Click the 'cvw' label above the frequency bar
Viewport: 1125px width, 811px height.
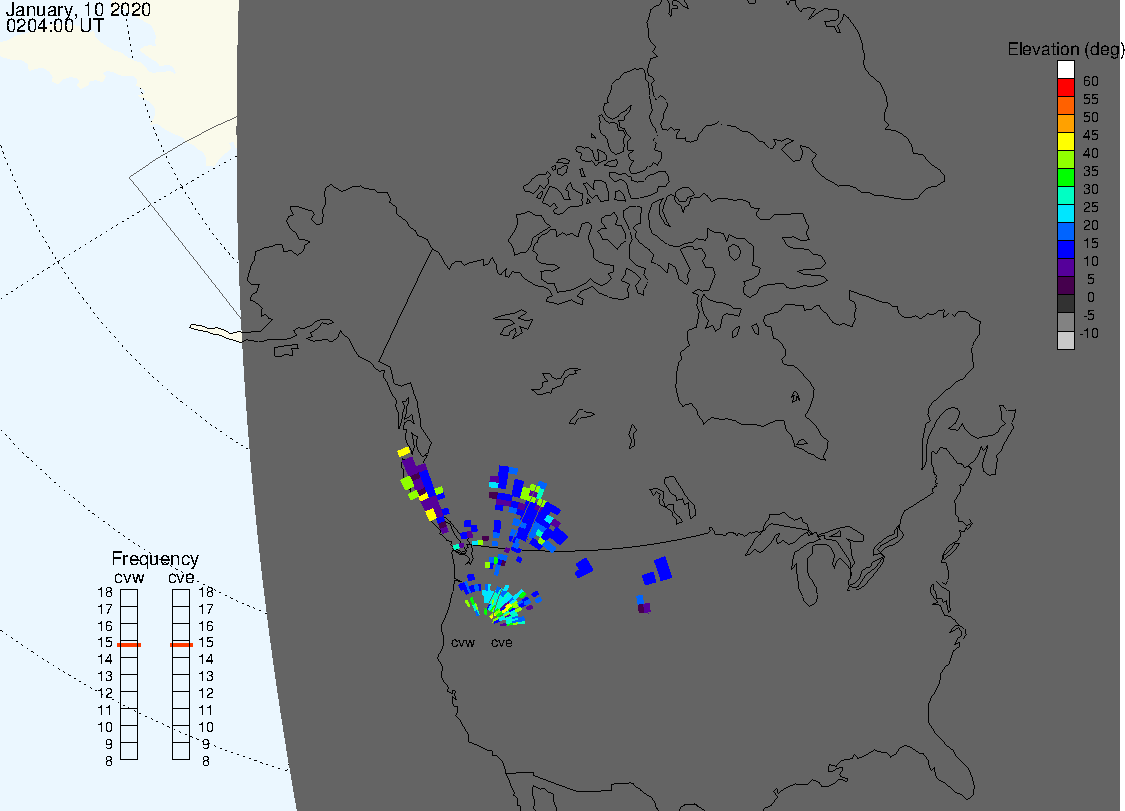coord(129,578)
